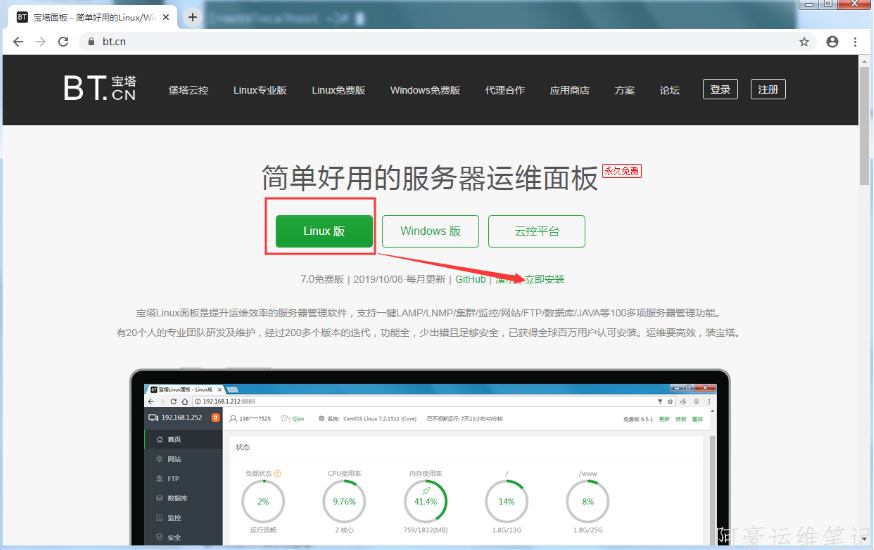
Task: Bookmark this page with the star icon
Action: [804, 42]
